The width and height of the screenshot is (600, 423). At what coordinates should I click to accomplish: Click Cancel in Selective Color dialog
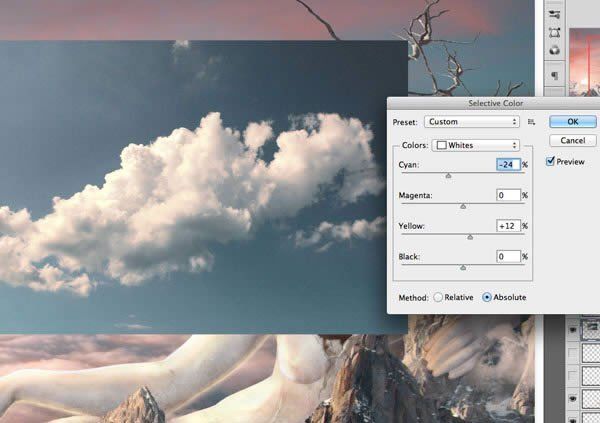tap(572, 140)
